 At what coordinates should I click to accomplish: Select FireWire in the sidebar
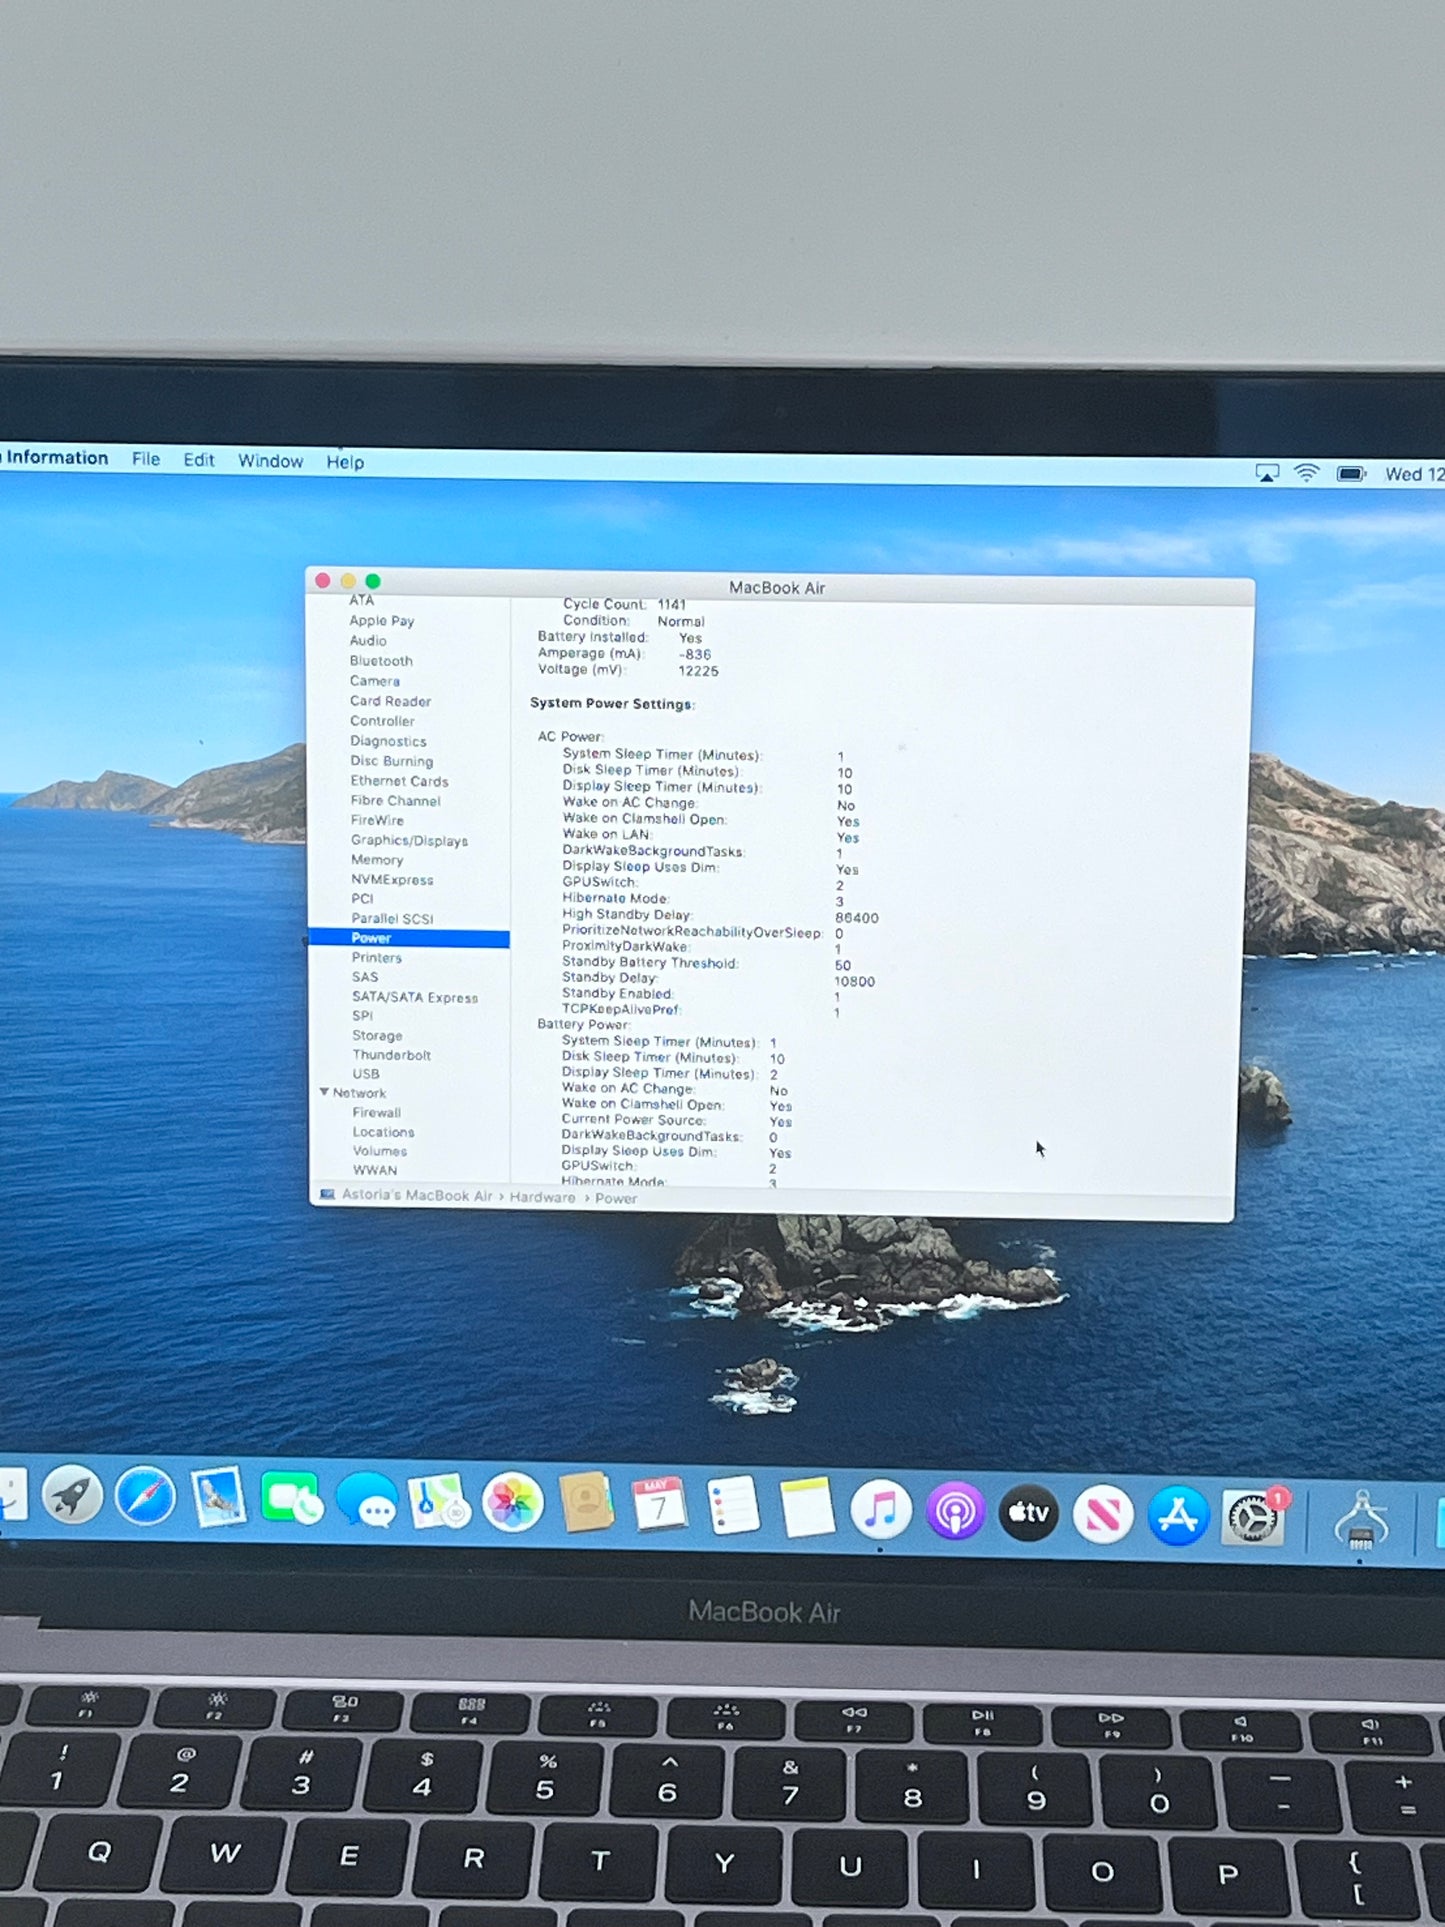point(377,820)
